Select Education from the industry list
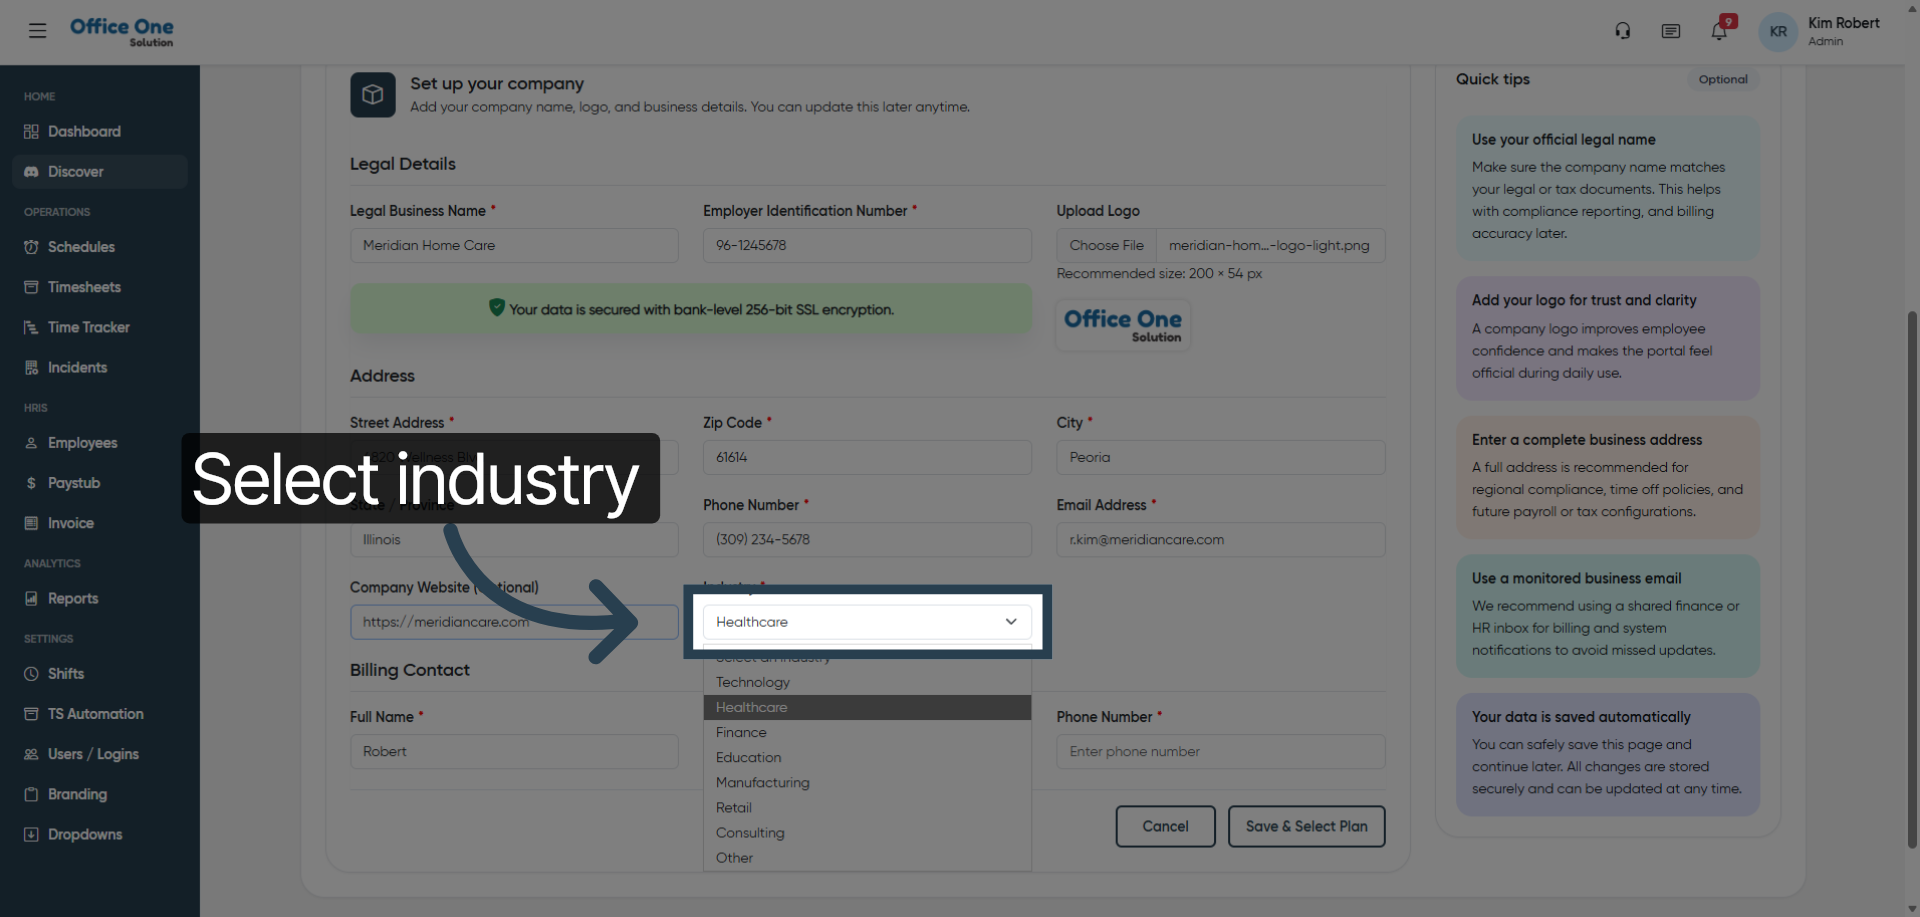This screenshot has width=1920, height=917. click(x=748, y=757)
